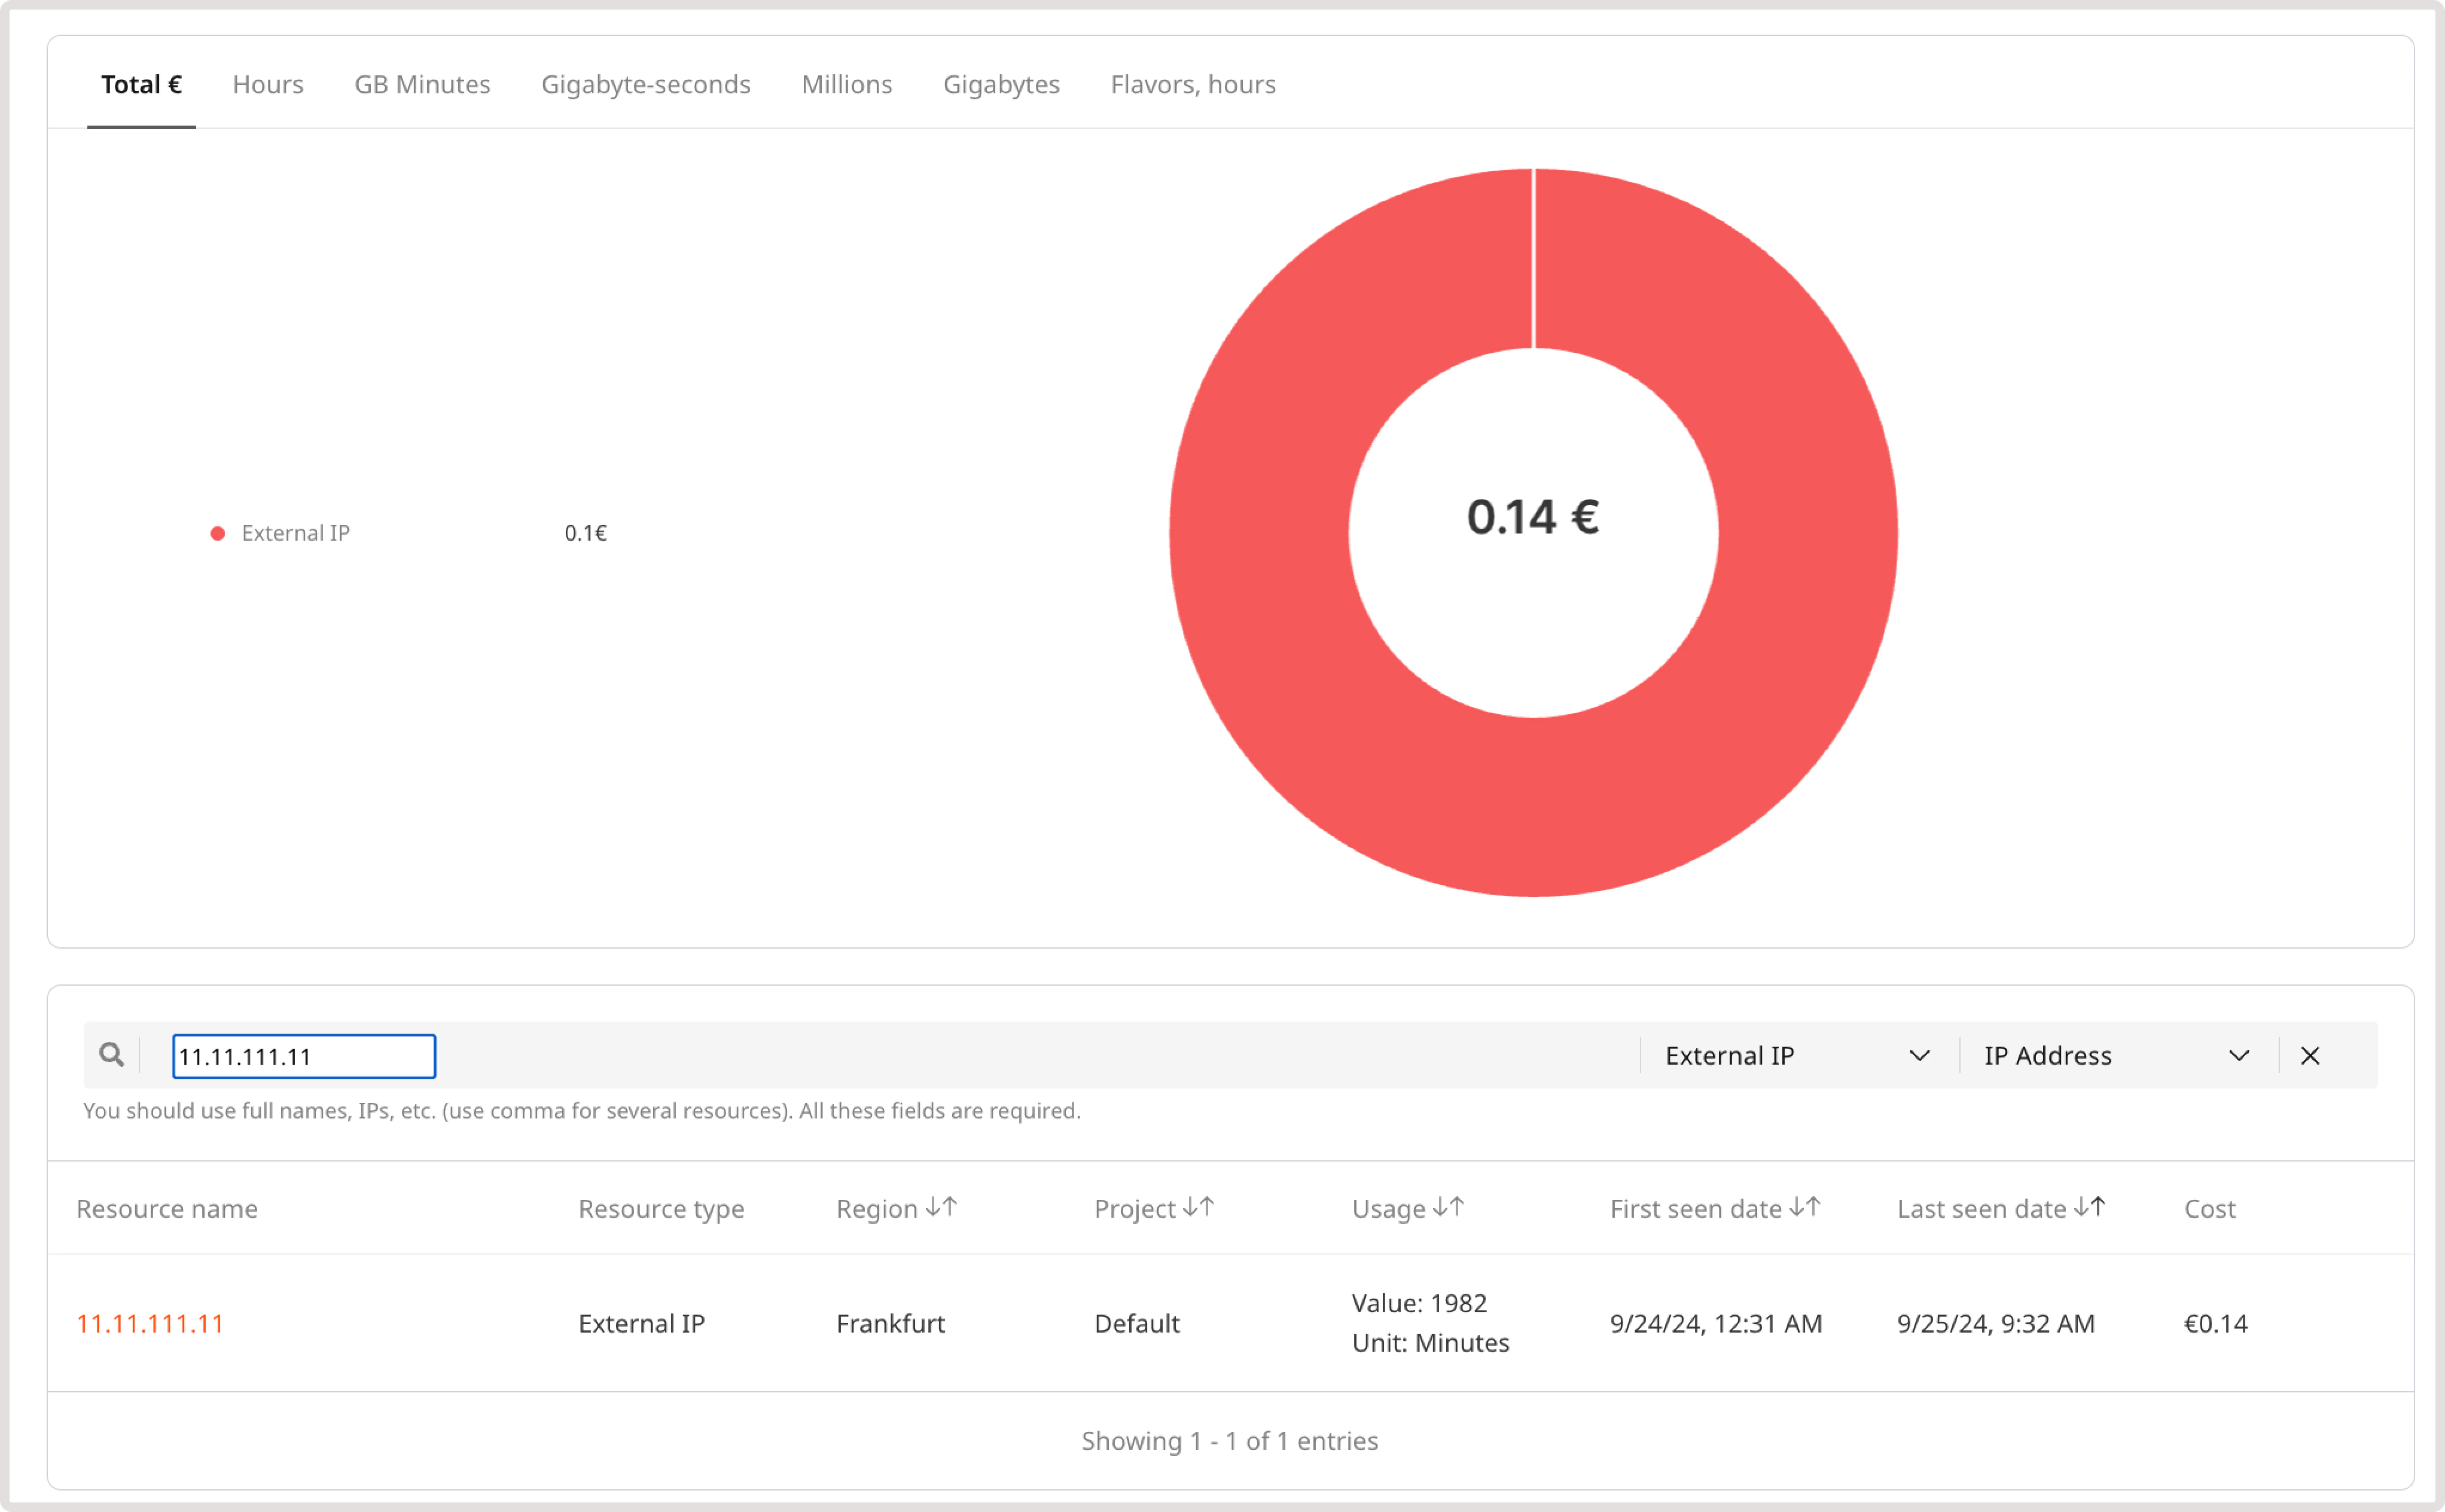The image size is (2445, 1512).
Task: Click the red External IP legend dot
Action: [x=218, y=533]
